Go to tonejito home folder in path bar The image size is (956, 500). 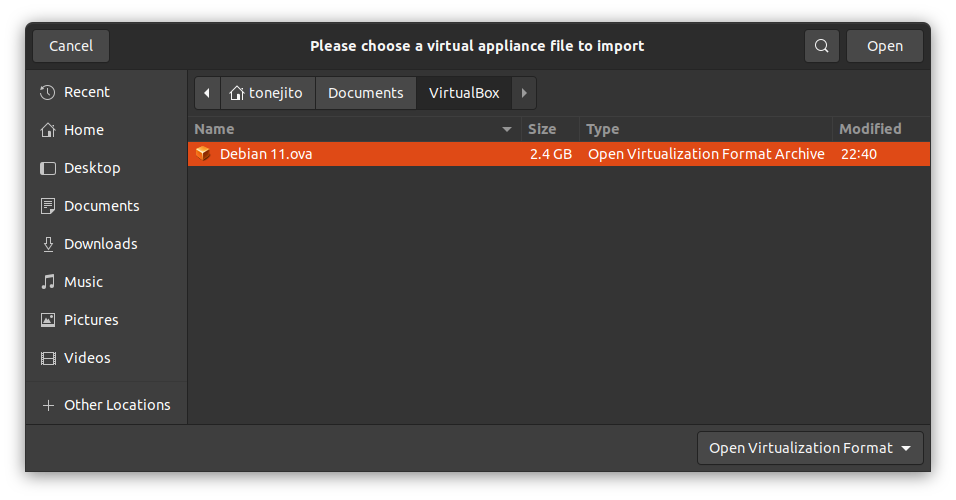(266, 93)
